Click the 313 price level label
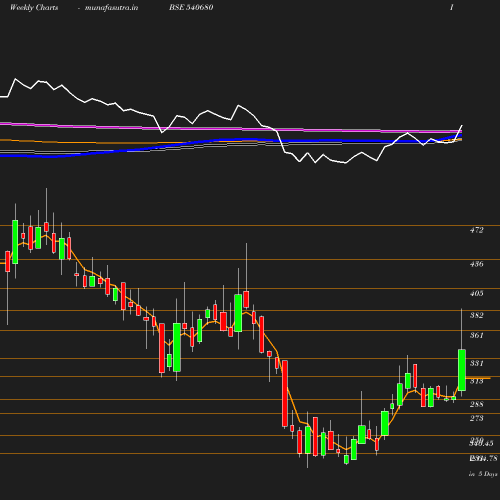500x500 pixels. (476, 381)
